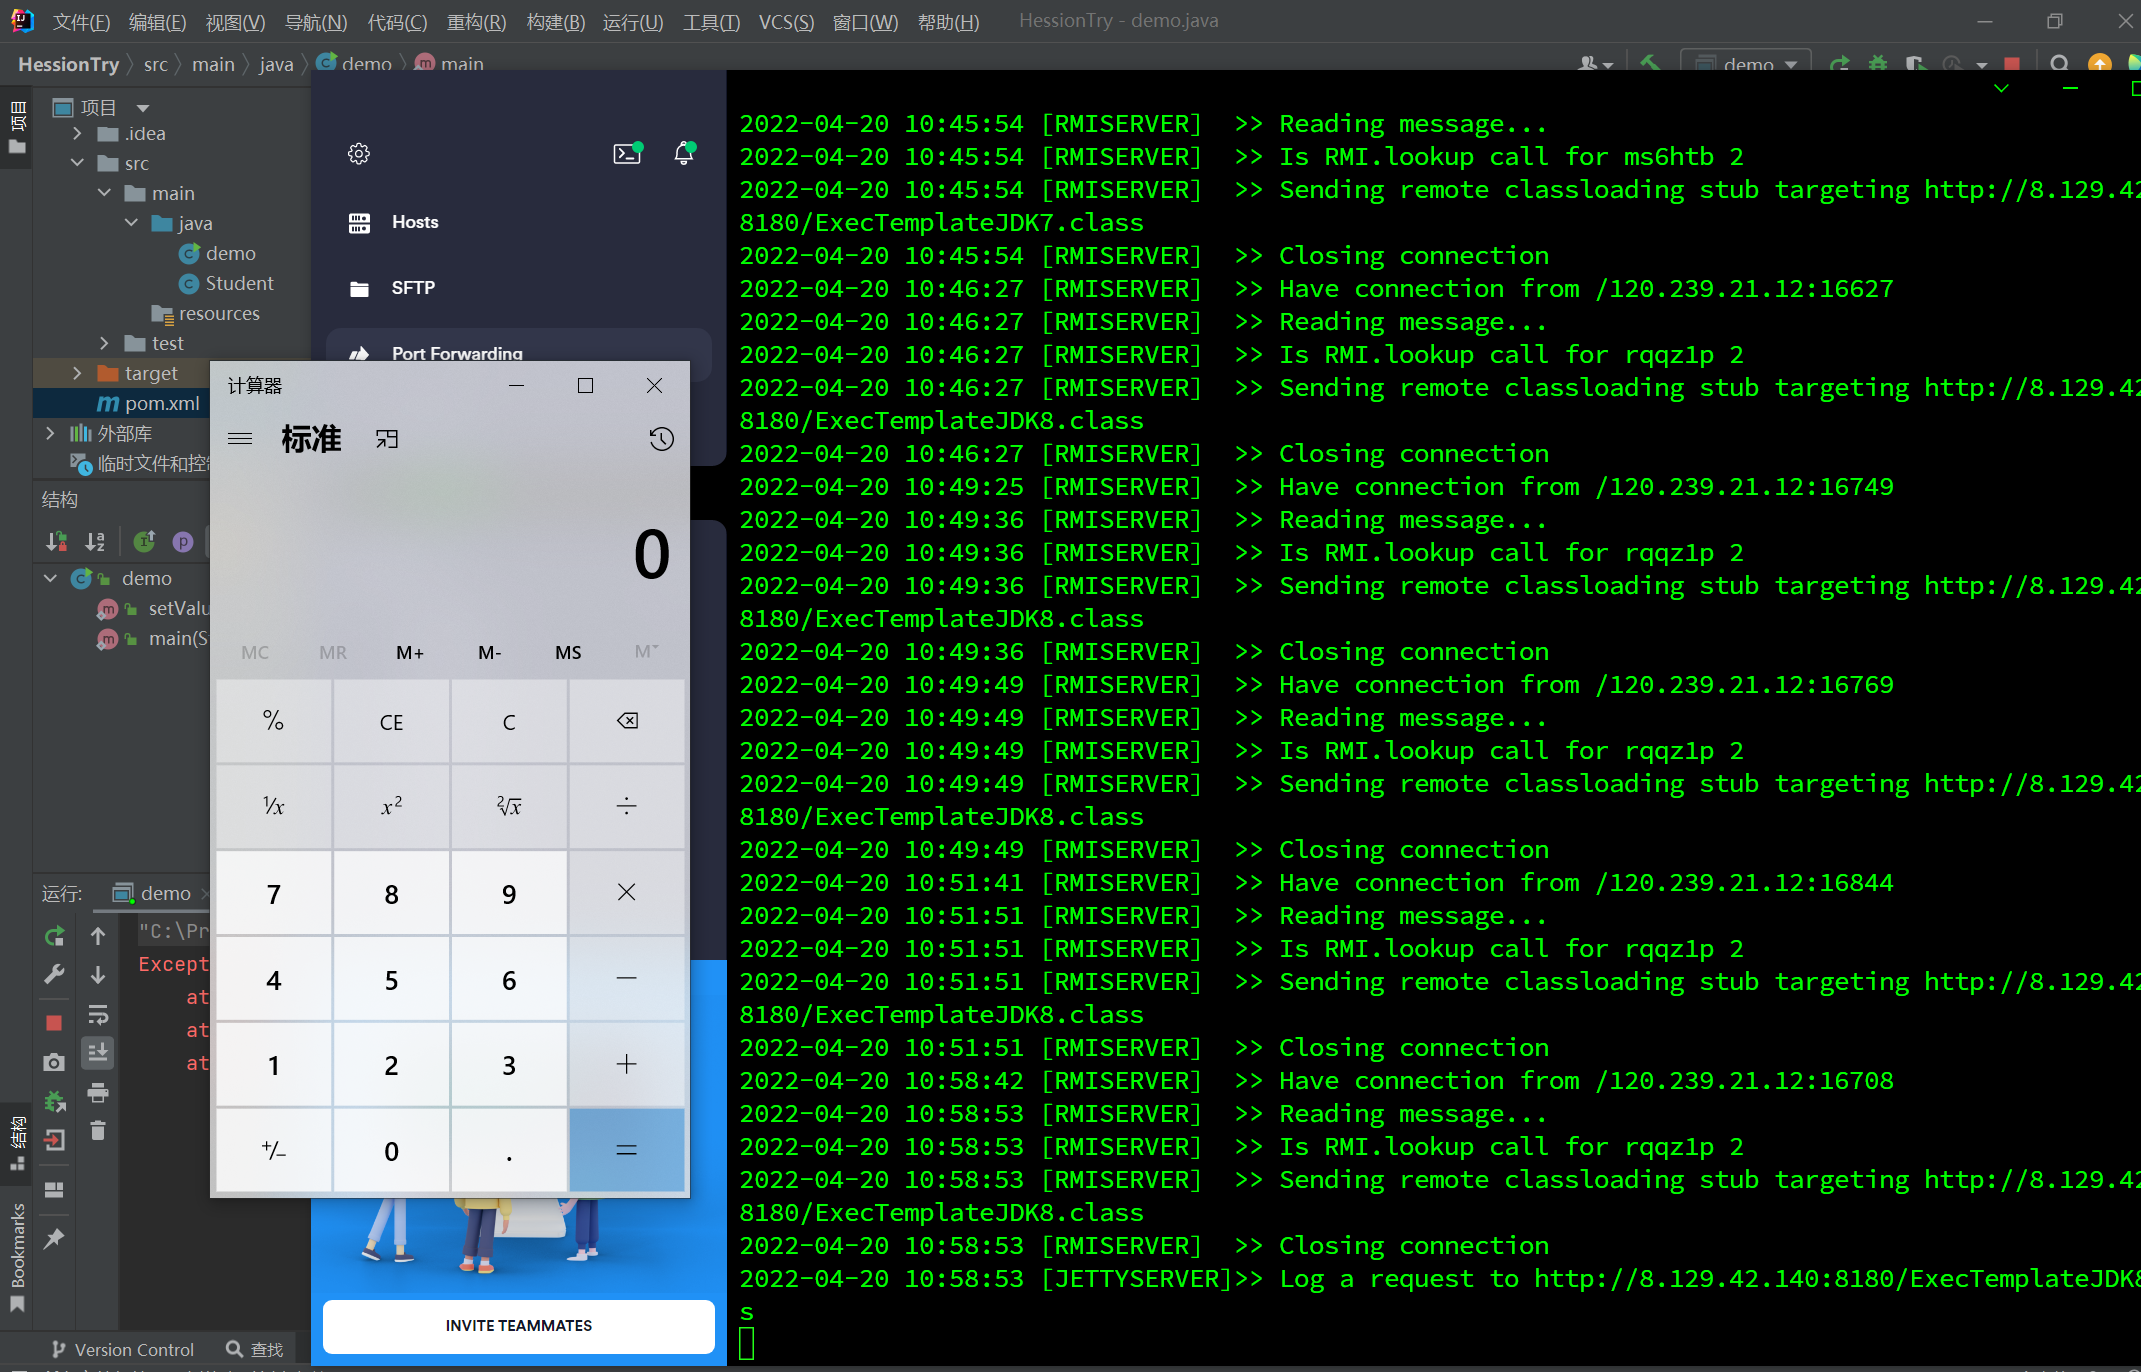Click the INVITE TEAMMATES button
The height and width of the screenshot is (1372, 2141).
(x=518, y=1325)
